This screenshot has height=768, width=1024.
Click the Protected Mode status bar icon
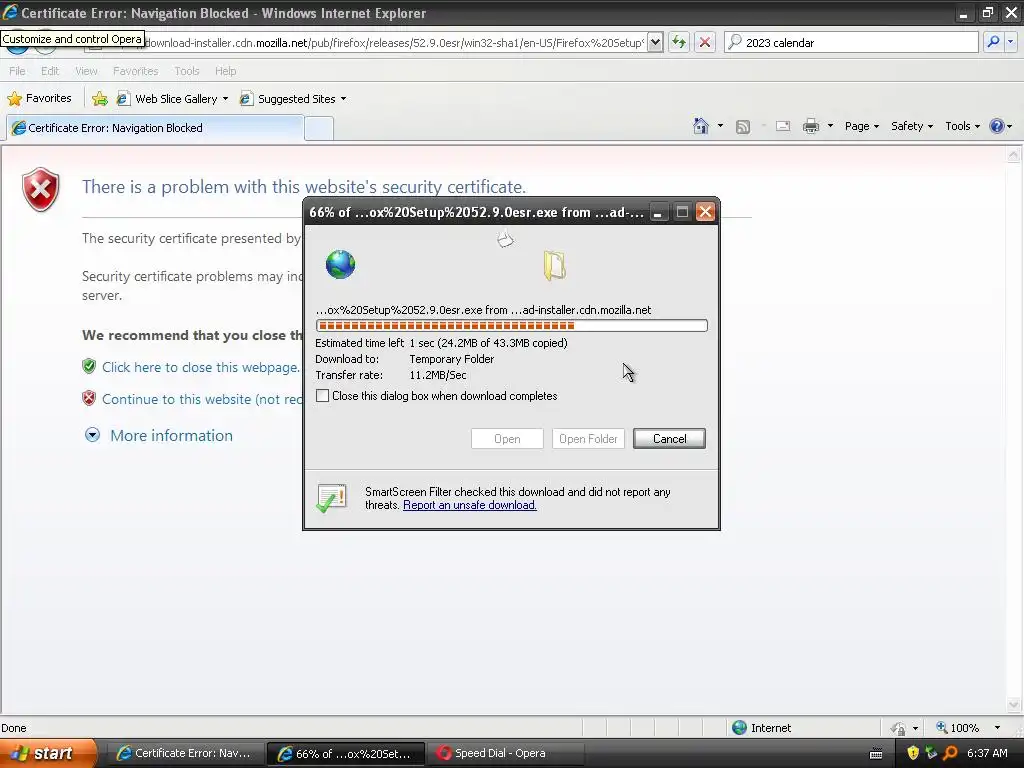[899, 728]
